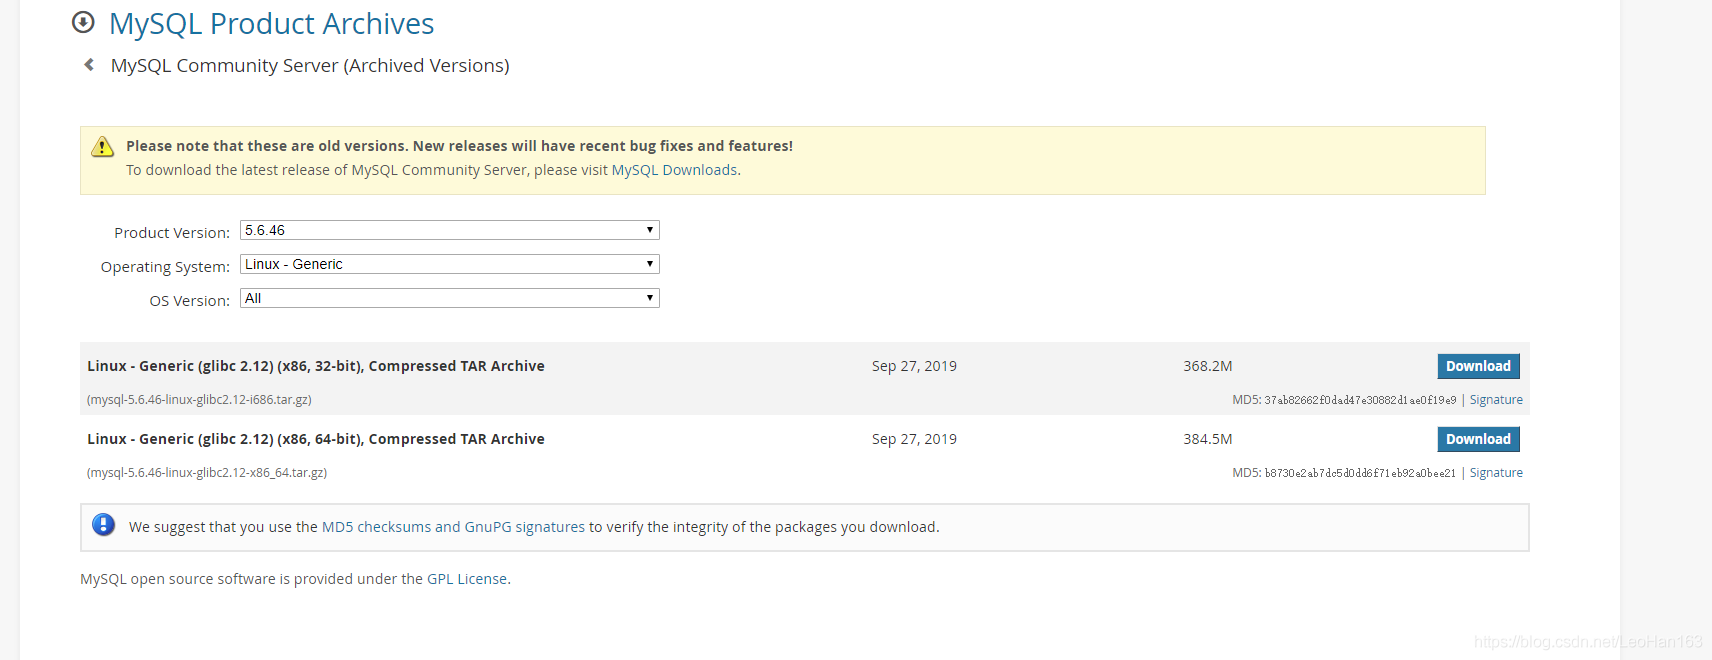1712x660 pixels.
Task: Click the 368.2M file size value
Action: click(x=1208, y=366)
